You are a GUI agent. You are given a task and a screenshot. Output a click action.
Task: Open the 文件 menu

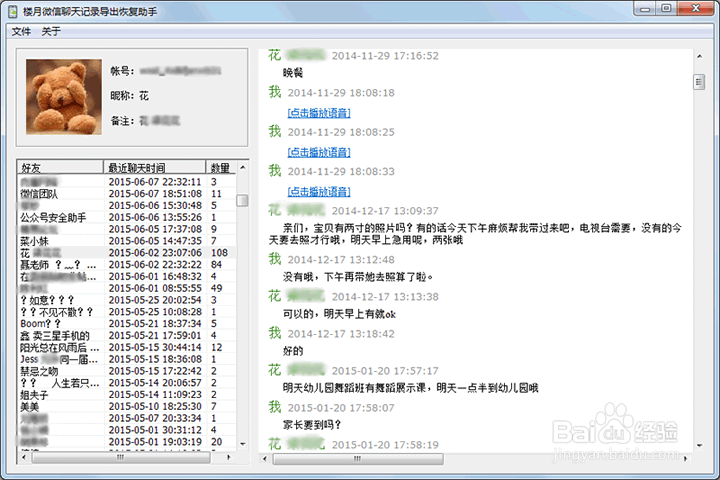point(21,32)
